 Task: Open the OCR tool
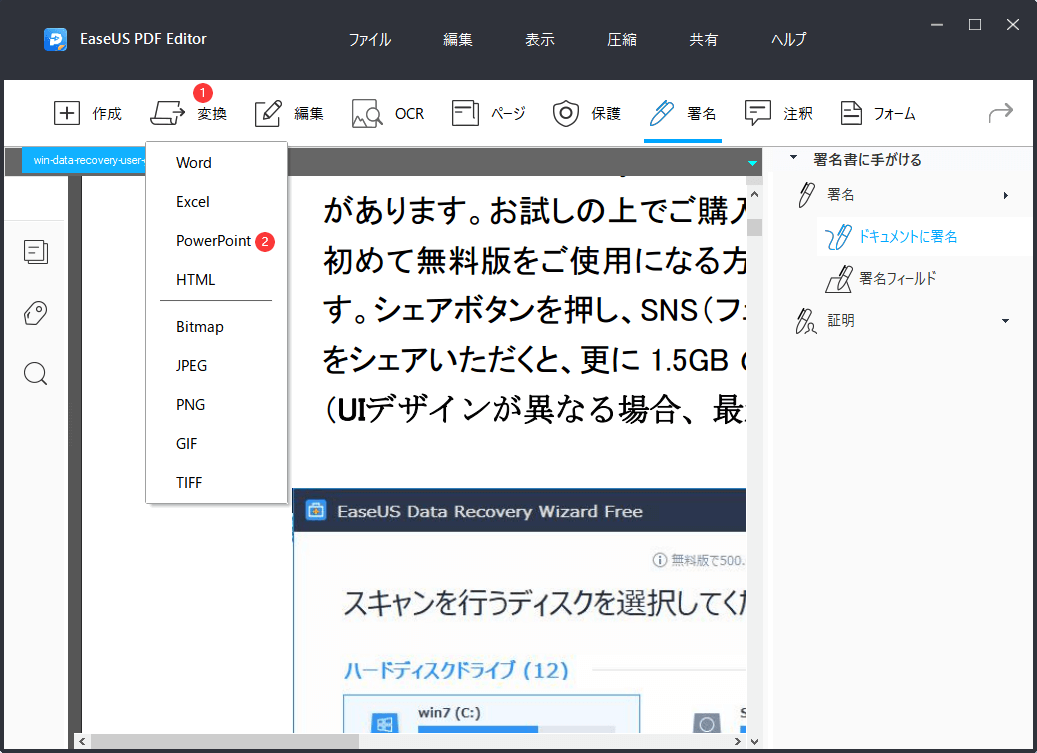[x=389, y=113]
